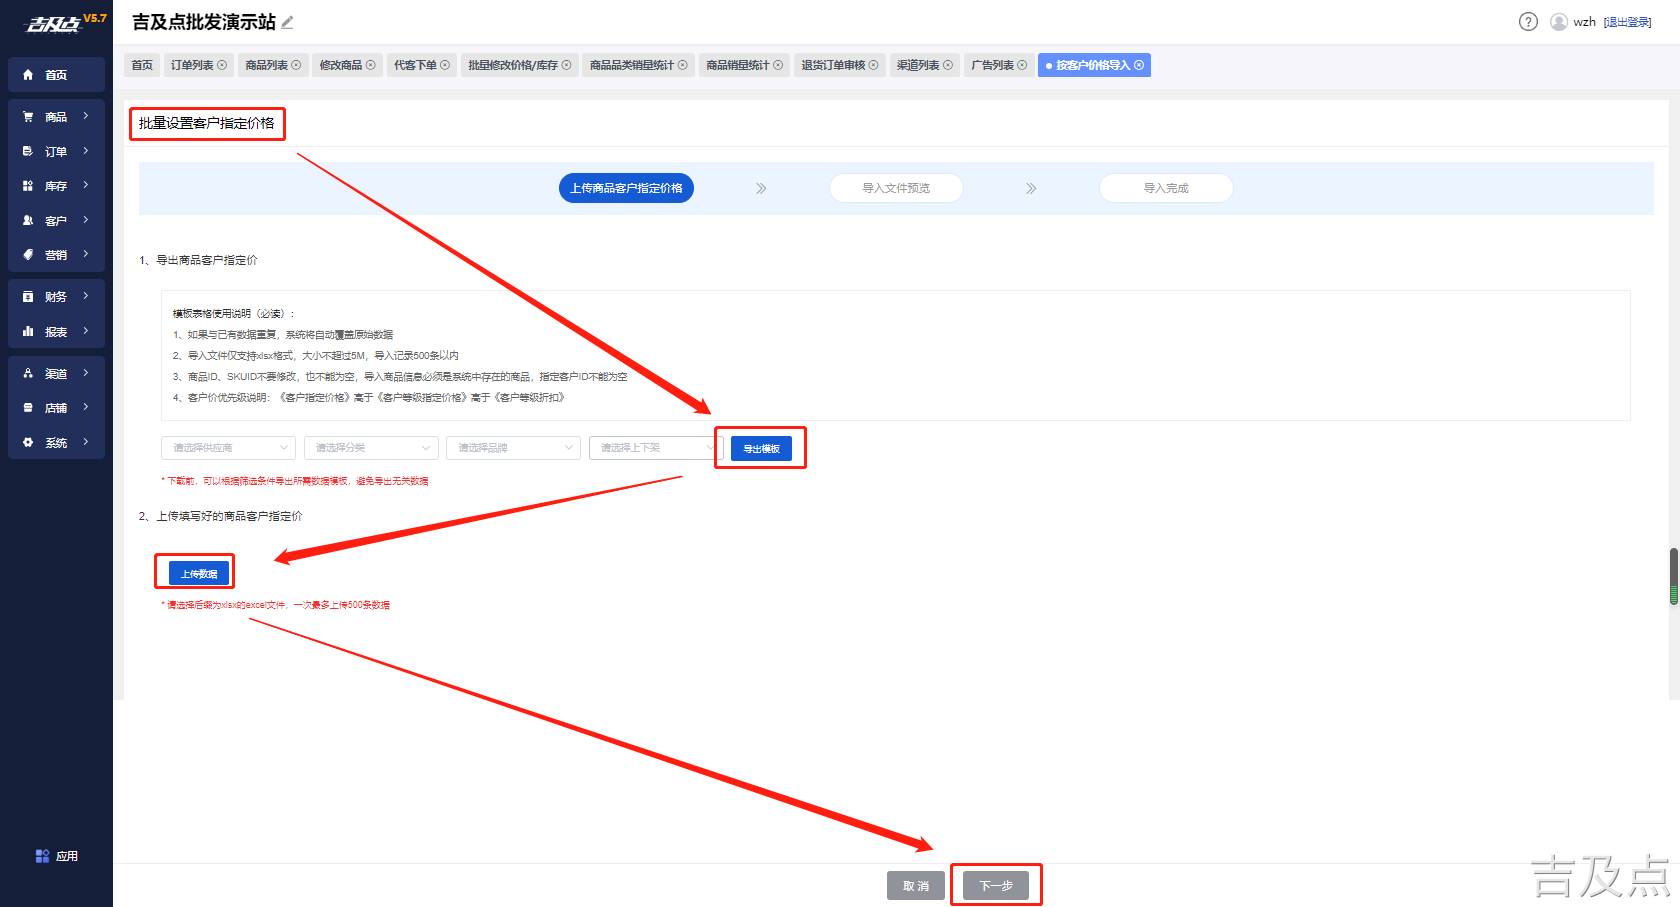Open the 商品 sidebar menu
1680x907 pixels.
click(56, 117)
